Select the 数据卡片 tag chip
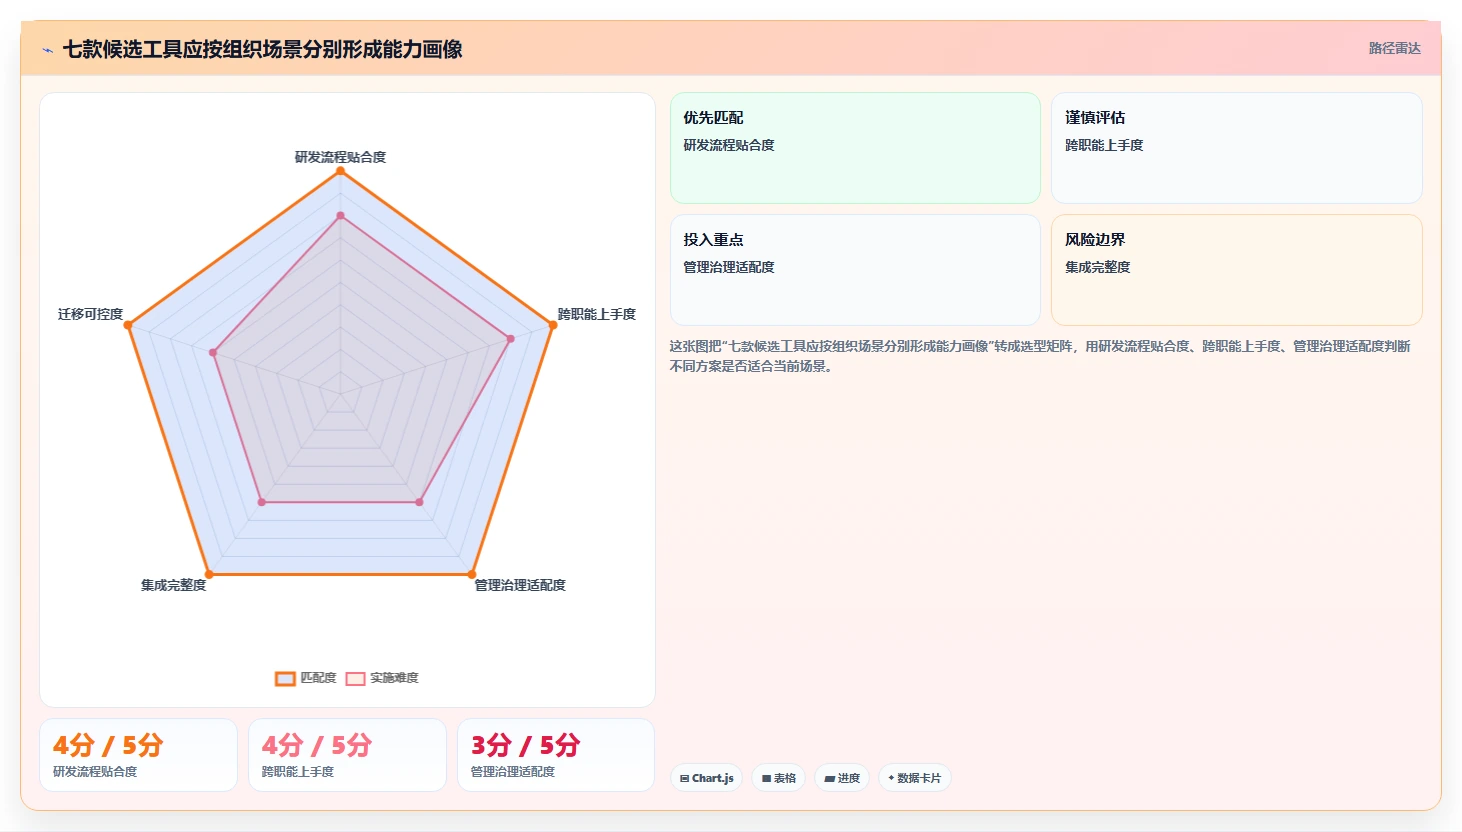This screenshot has height=832, width=1462. coord(915,778)
